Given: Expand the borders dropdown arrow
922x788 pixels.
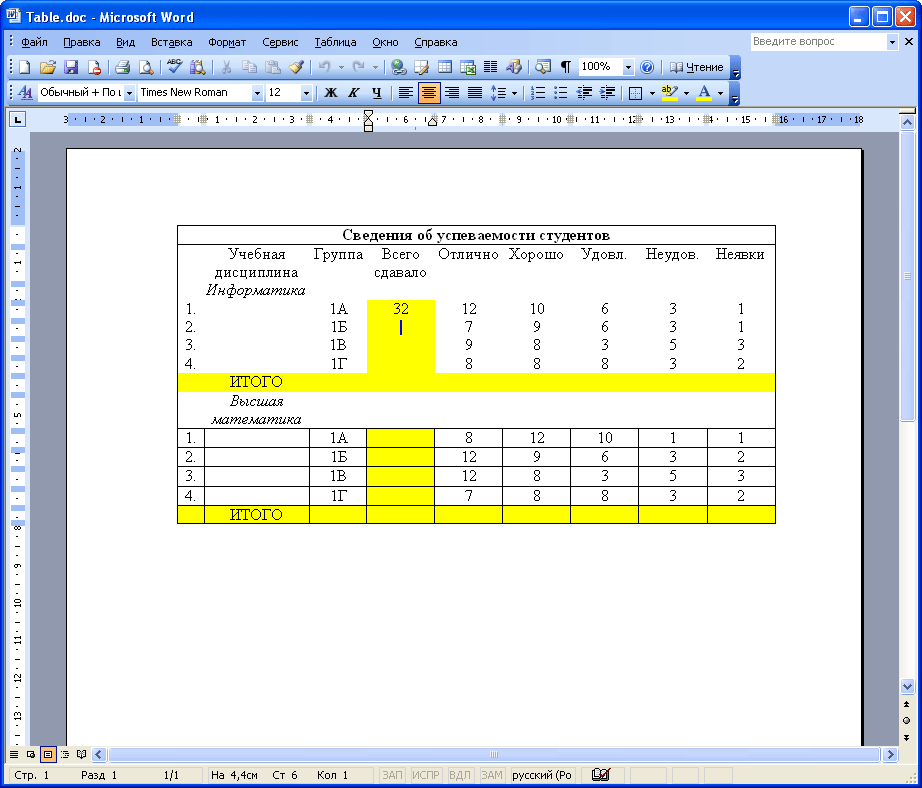Looking at the screenshot, I should point(652,93).
